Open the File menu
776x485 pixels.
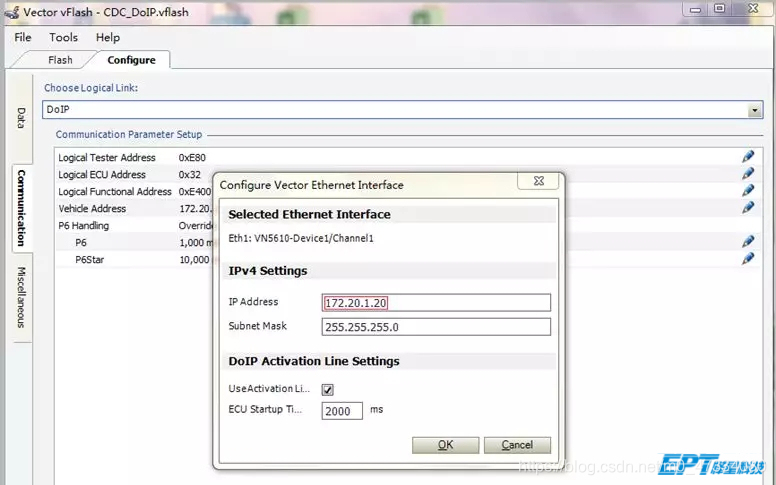[23, 38]
